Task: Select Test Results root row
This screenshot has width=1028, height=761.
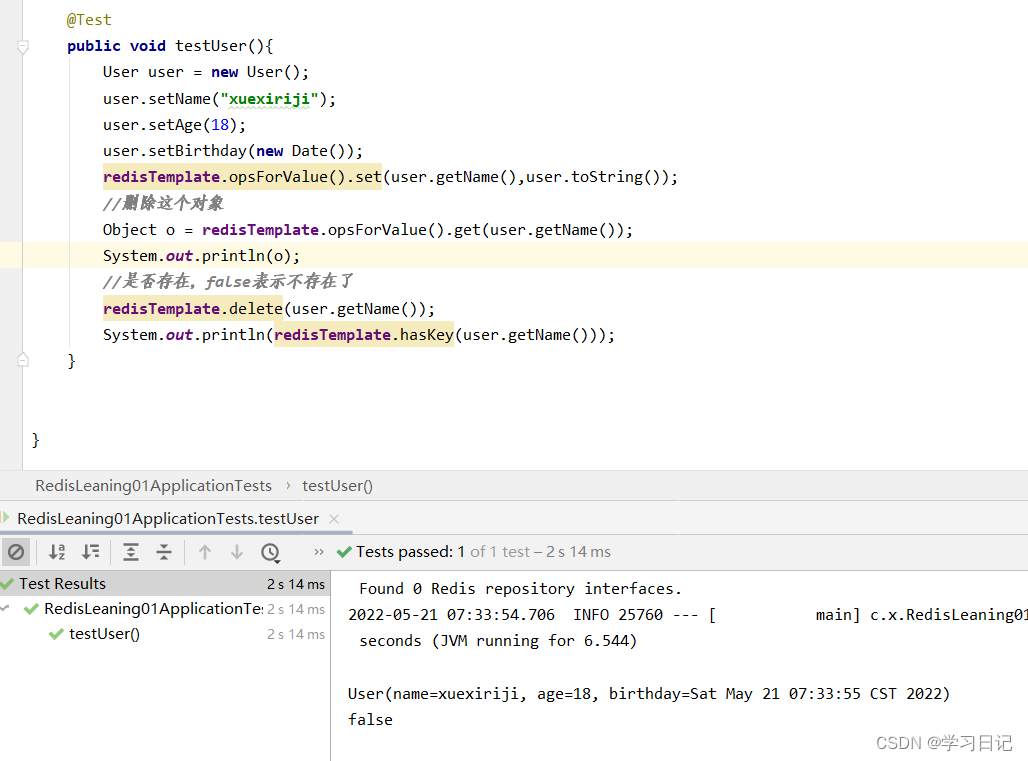Action: (164, 583)
